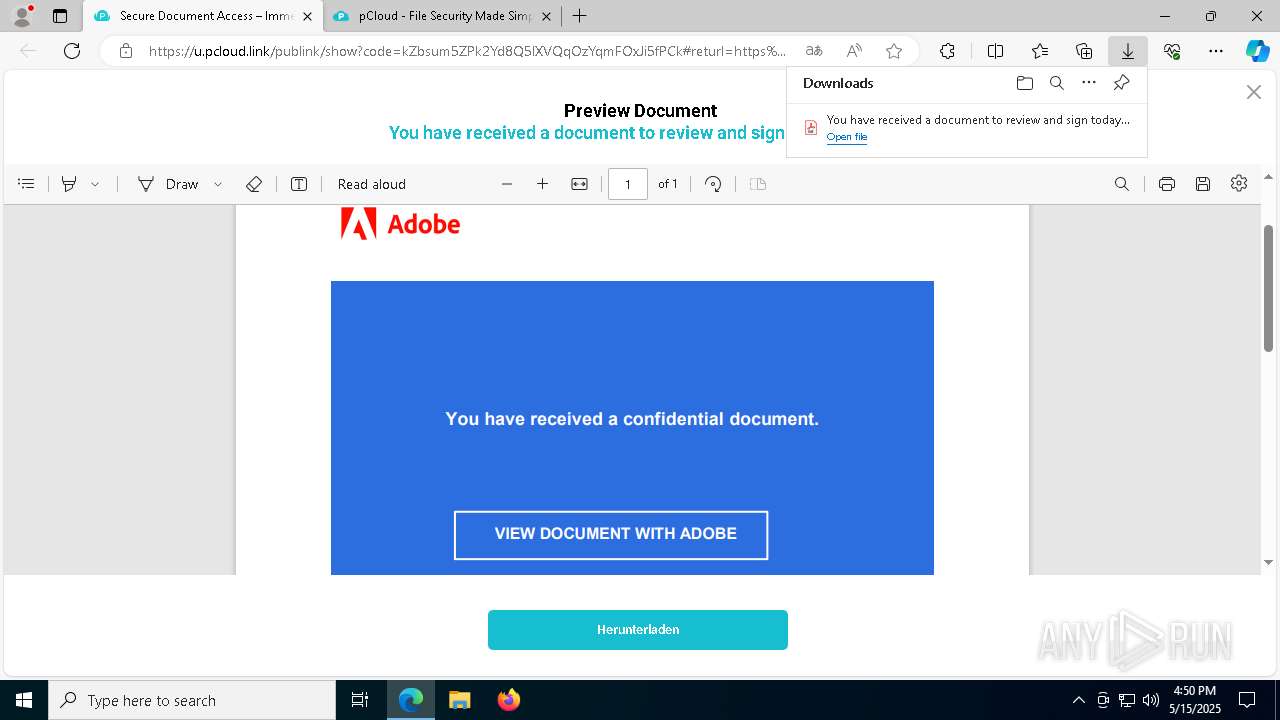Zoom out the PDF with minus icon
The image size is (1280, 720).
click(x=507, y=184)
